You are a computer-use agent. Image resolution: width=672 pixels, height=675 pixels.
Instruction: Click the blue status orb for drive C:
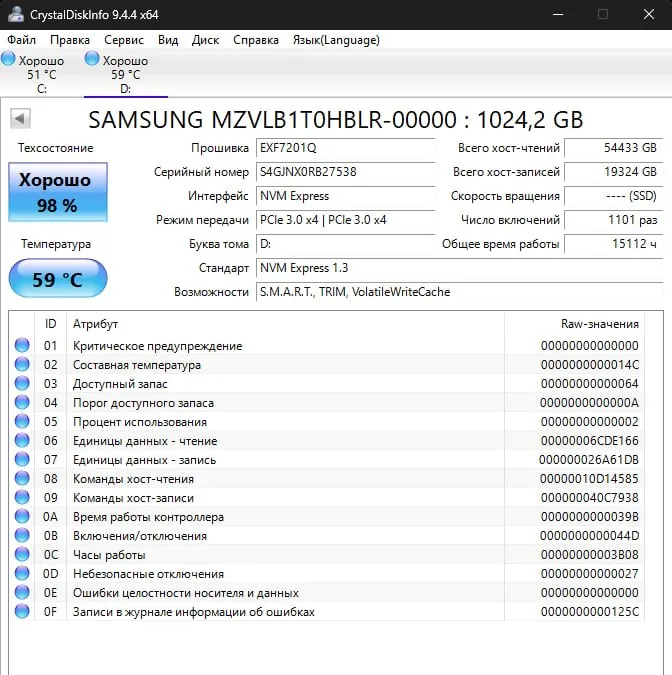click(x=8, y=59)
